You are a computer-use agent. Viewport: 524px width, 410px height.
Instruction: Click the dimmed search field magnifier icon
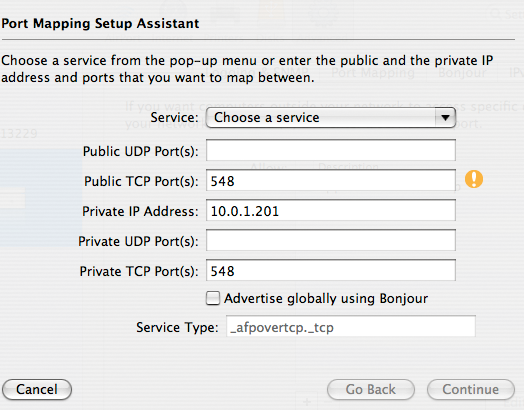496,14
